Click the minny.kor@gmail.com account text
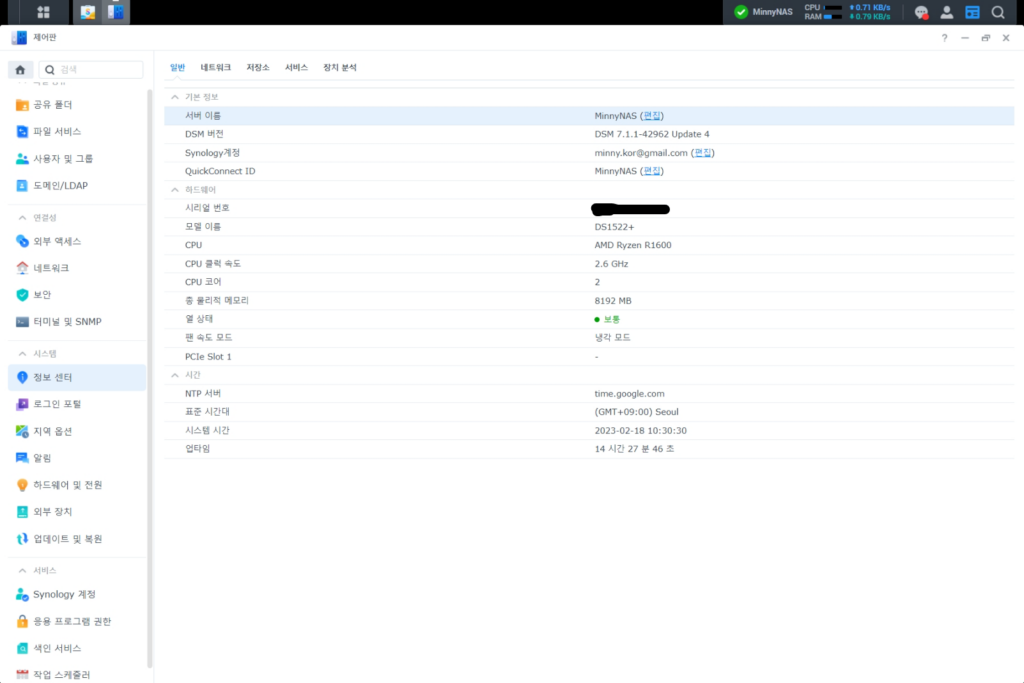The height and width of the screenshot is (683, 1024). pos(641,153)
